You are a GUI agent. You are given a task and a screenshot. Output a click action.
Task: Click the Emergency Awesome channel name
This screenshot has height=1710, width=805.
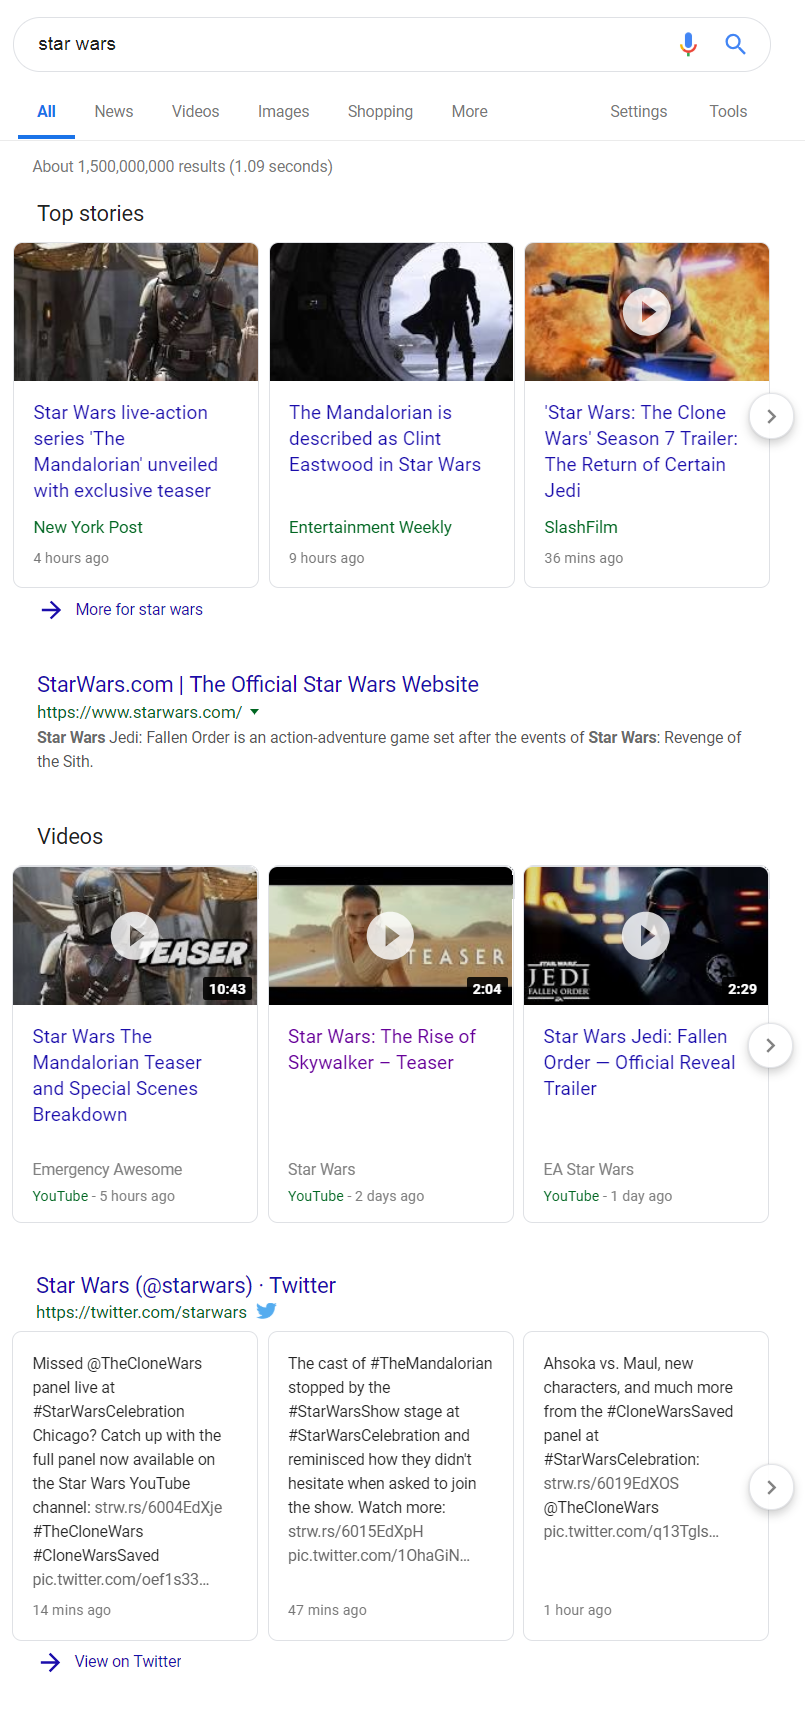click(x=107, y=1169)
